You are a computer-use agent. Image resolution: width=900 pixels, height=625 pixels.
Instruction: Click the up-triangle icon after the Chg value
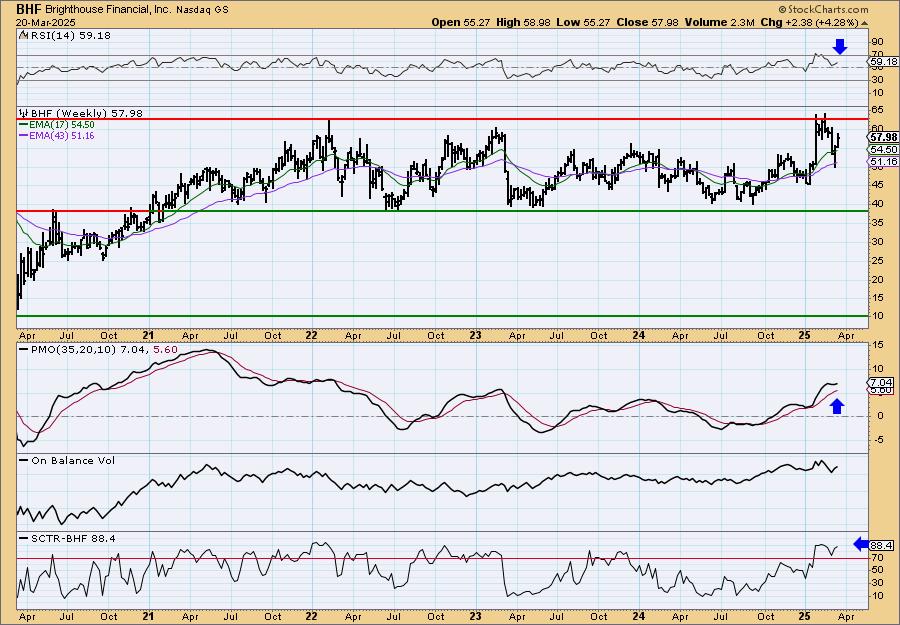864,23
